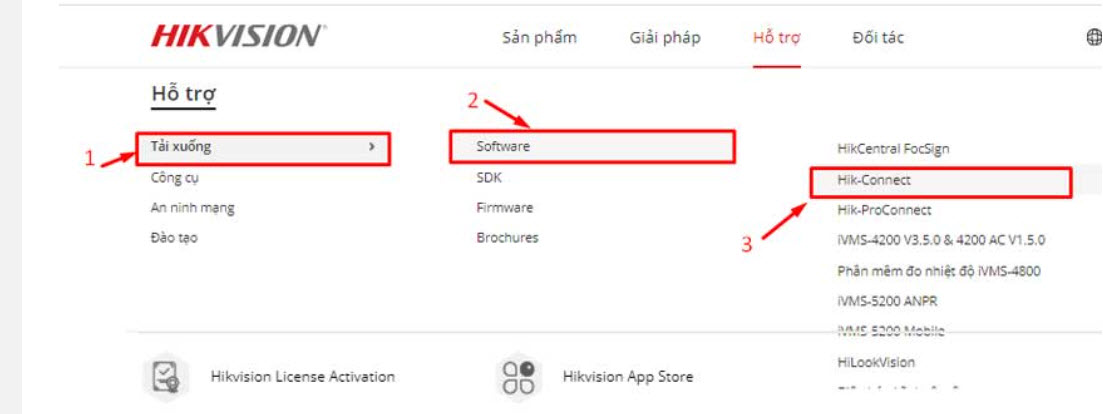
Task: Choose SDK download category
Action: click(x=489, y=178)
